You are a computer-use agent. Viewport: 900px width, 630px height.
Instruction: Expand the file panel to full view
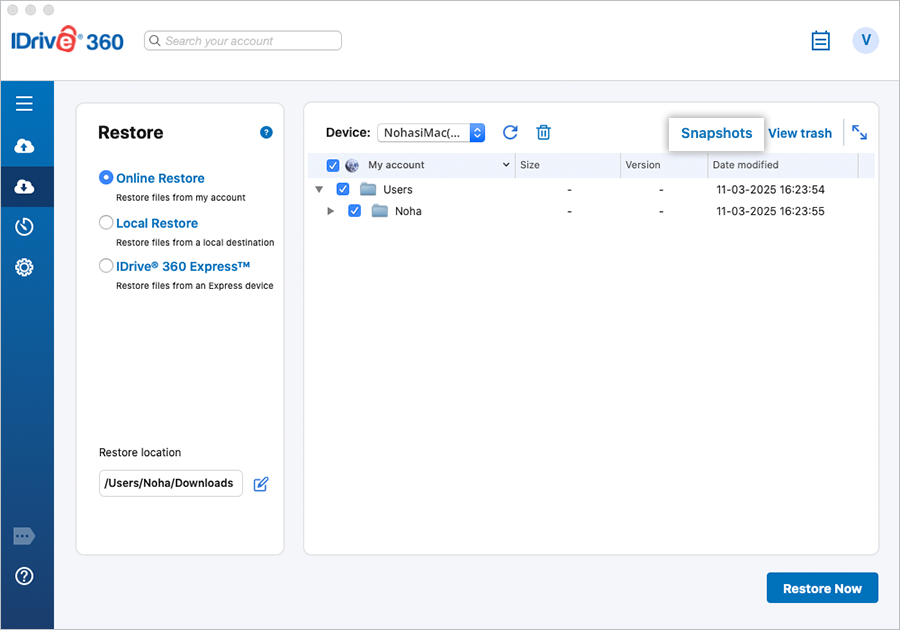coord(859,132)
